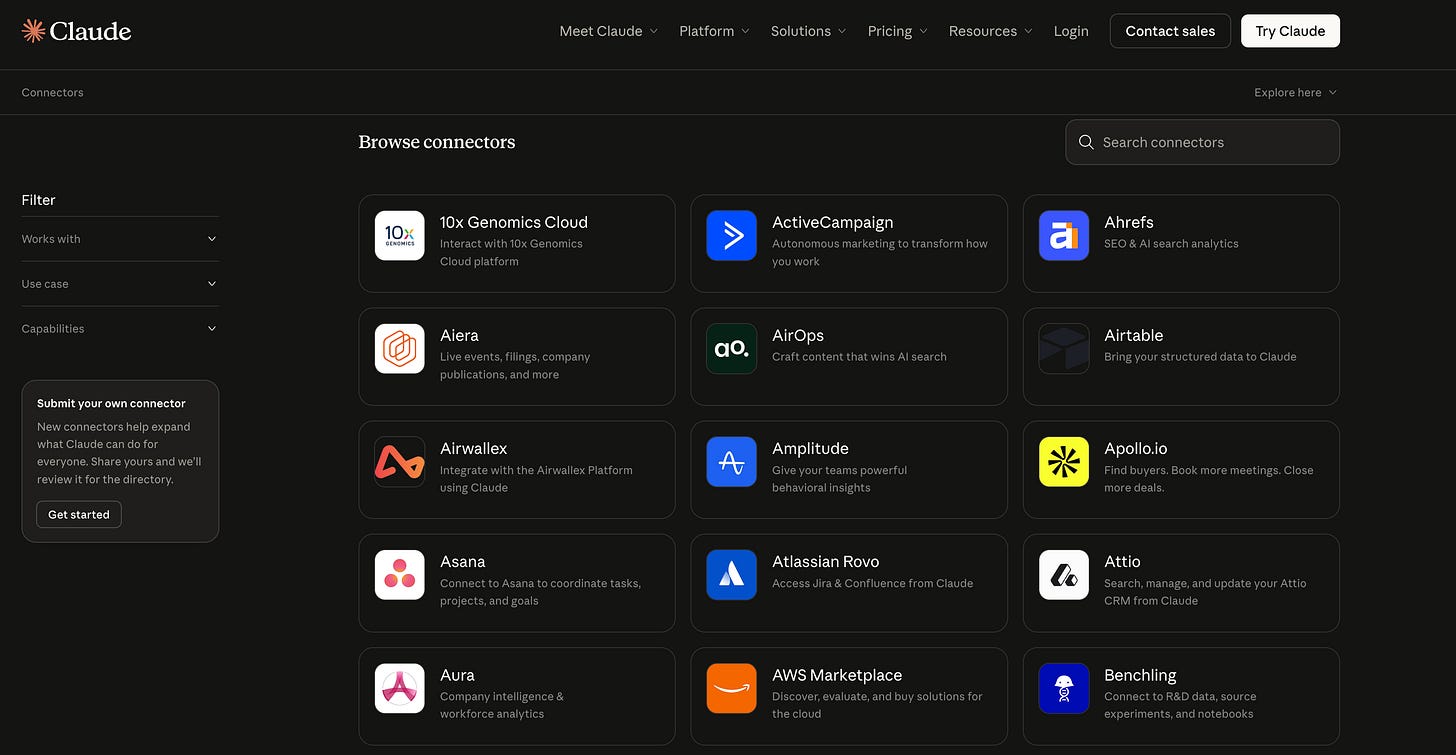Click the 'Submit your own connector' heading

pos(111,404)
